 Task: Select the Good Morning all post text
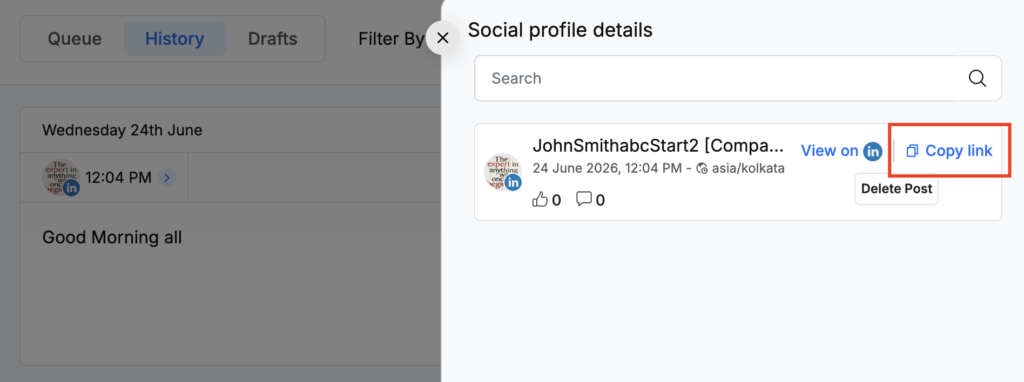click(x=112, y=237)
